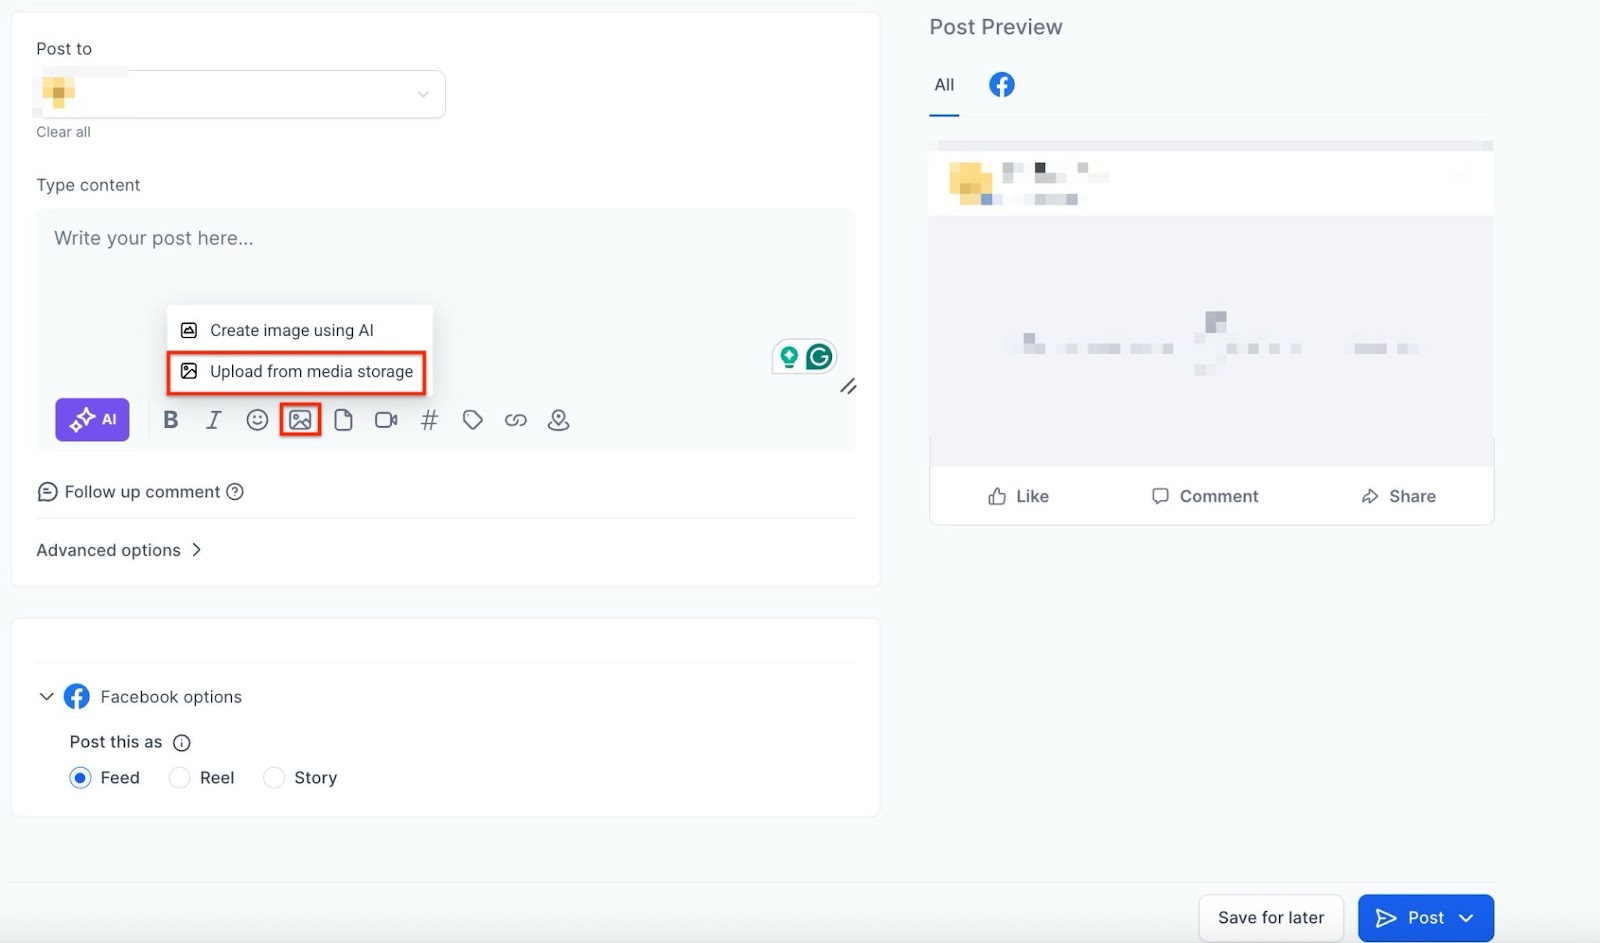The width and height of the screenshot is (1600, 943).
Task: Insert a link with the chain icon
Action: pos(515,420)
